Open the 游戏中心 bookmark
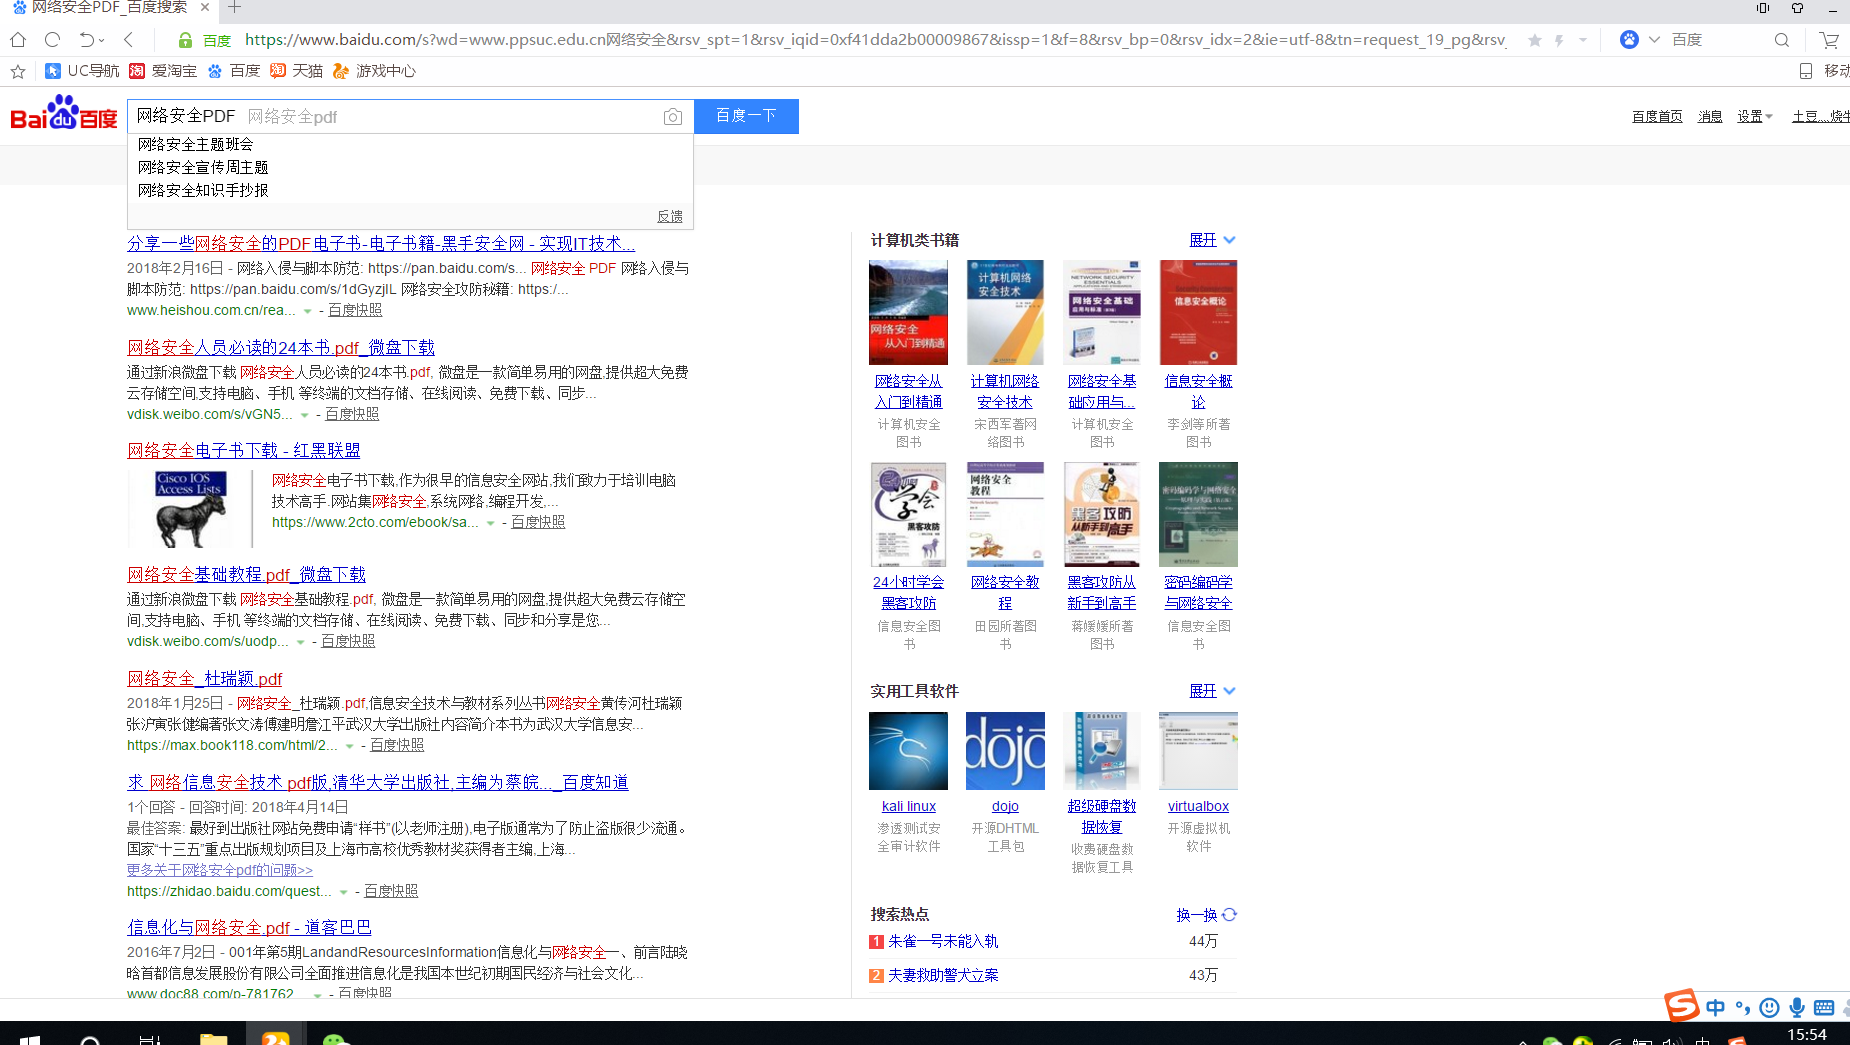Viewport: 1850px width, 1045px height. tap(375, 71)
